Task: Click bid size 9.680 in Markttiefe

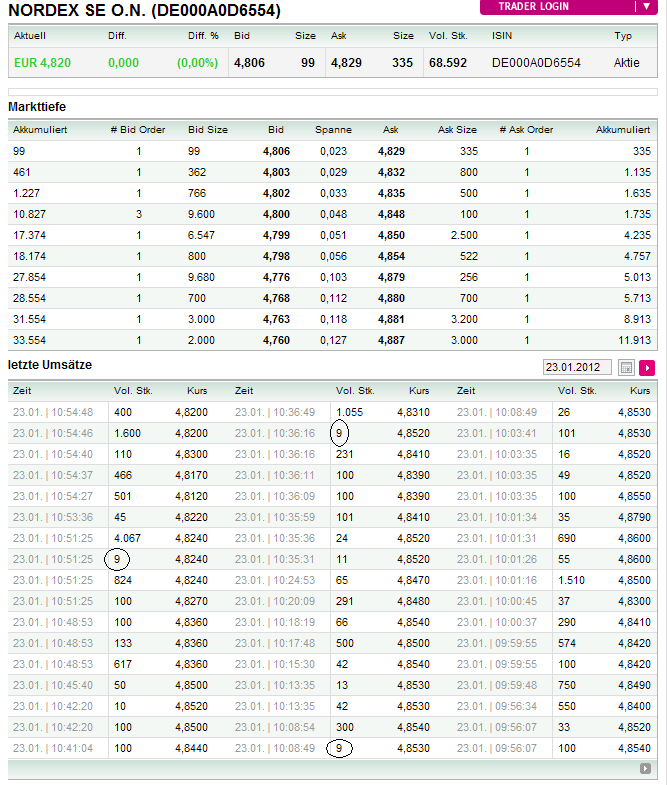Action: point(201,277)
